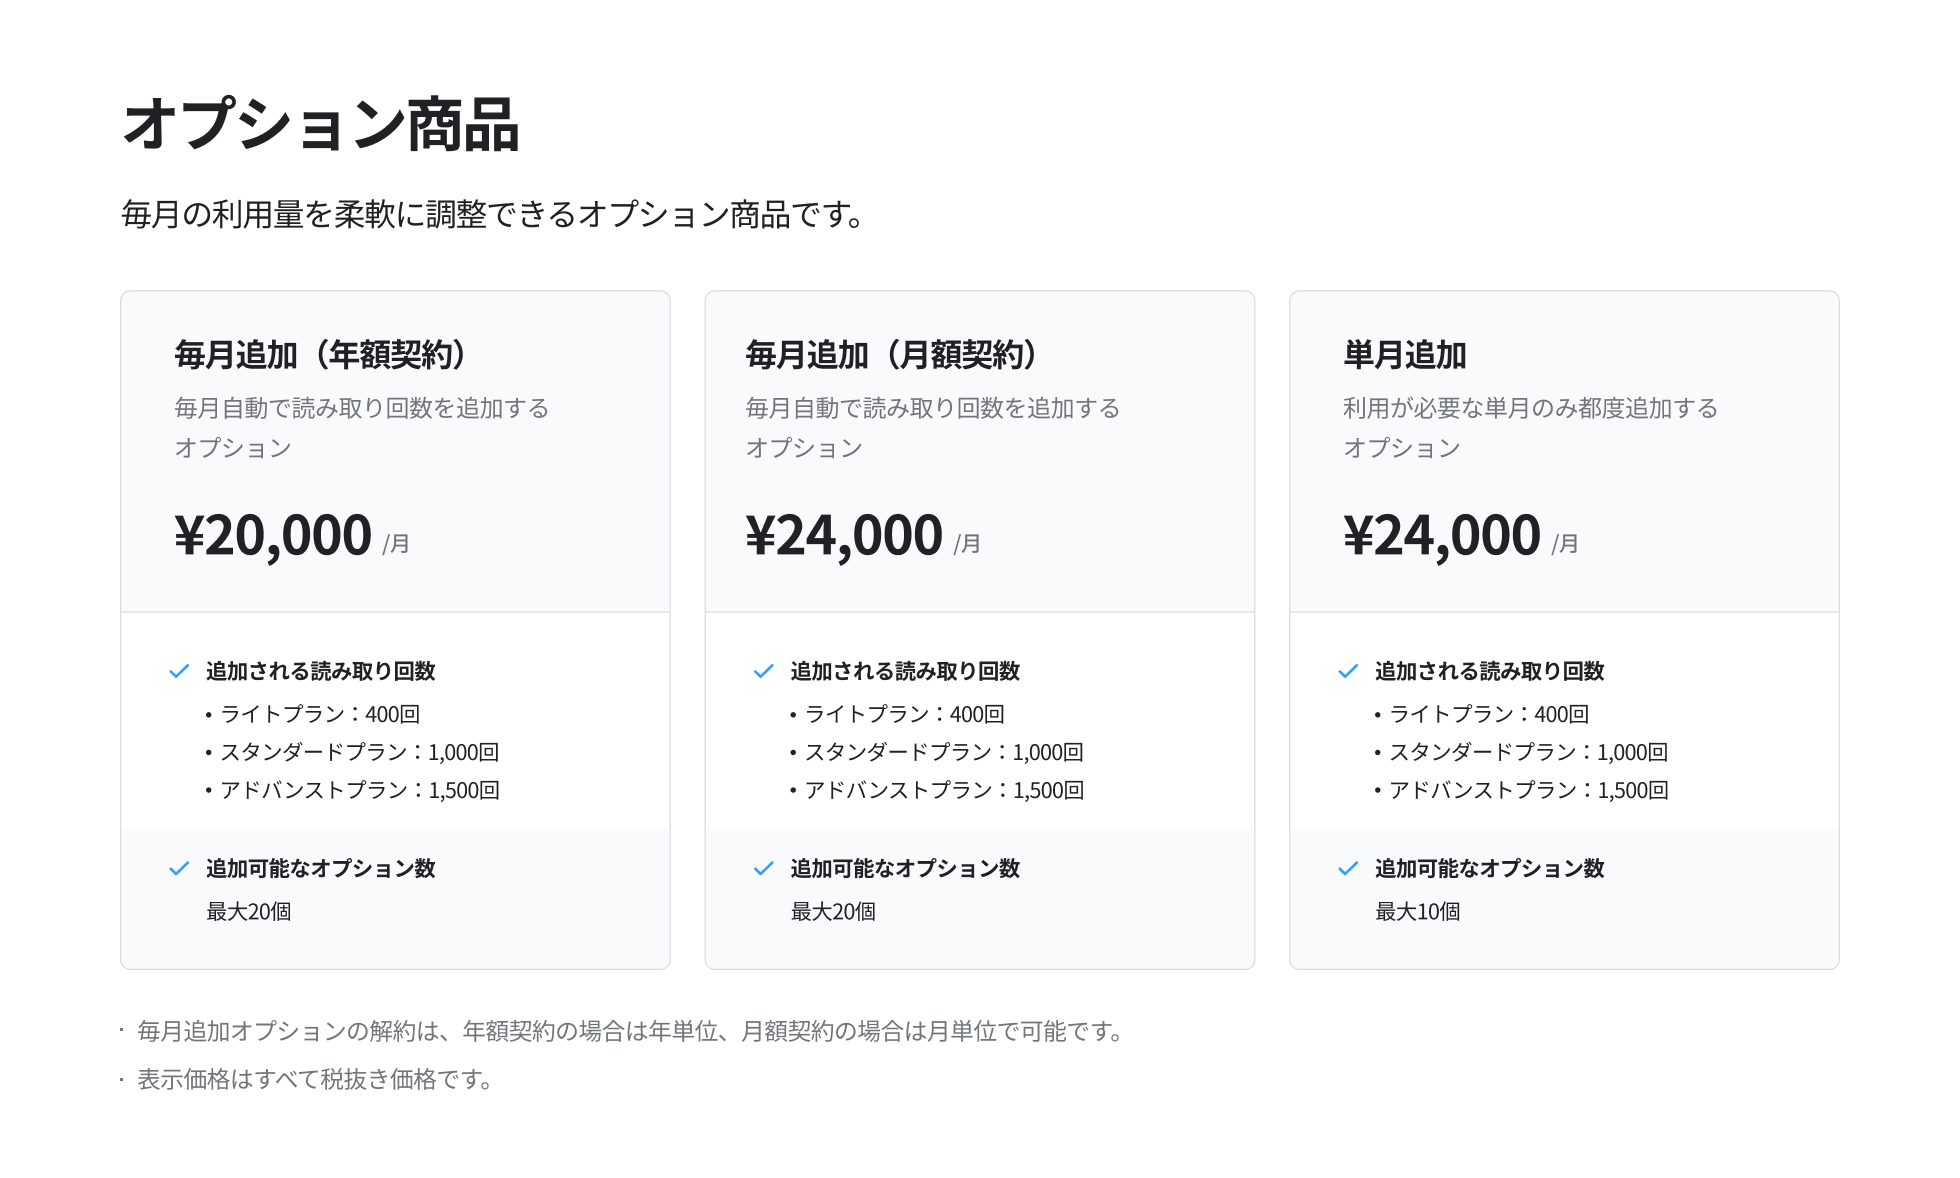
Task: Click checkmark beside 追加される読み取り回数 in annual card
Action: tap(179, 671)
